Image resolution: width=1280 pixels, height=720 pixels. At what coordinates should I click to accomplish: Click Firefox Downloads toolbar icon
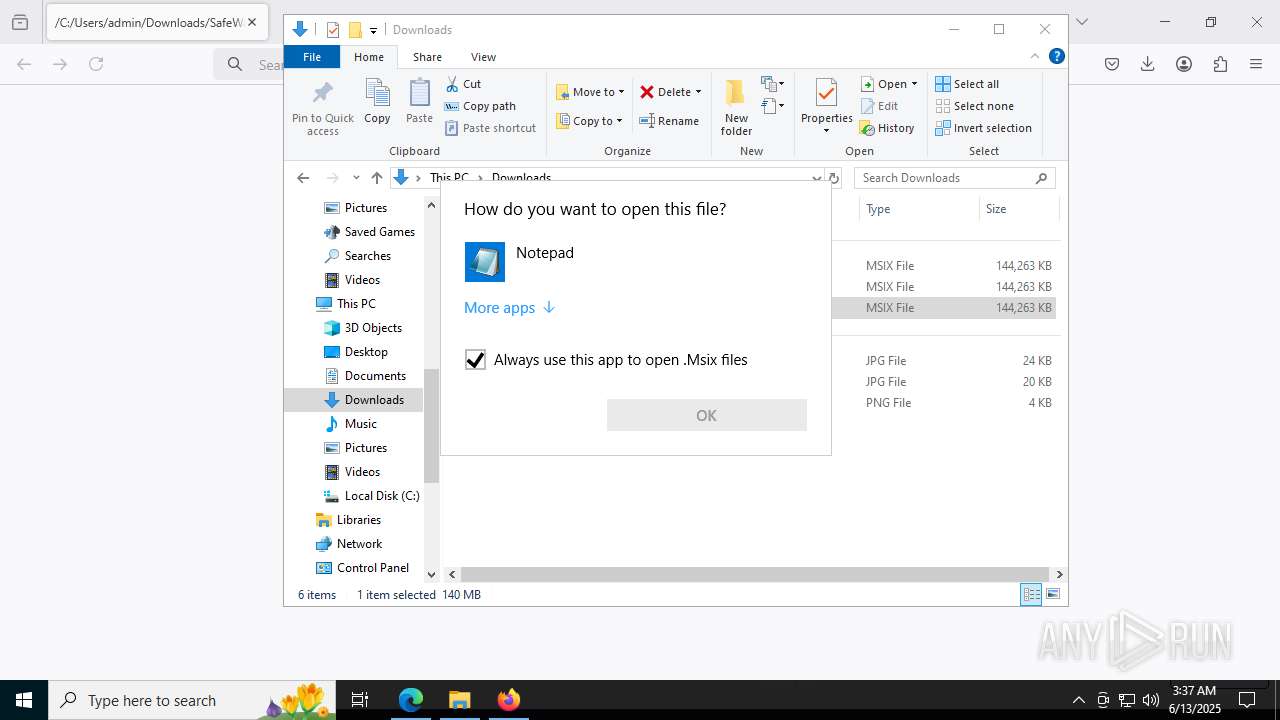coord(1147,64)
